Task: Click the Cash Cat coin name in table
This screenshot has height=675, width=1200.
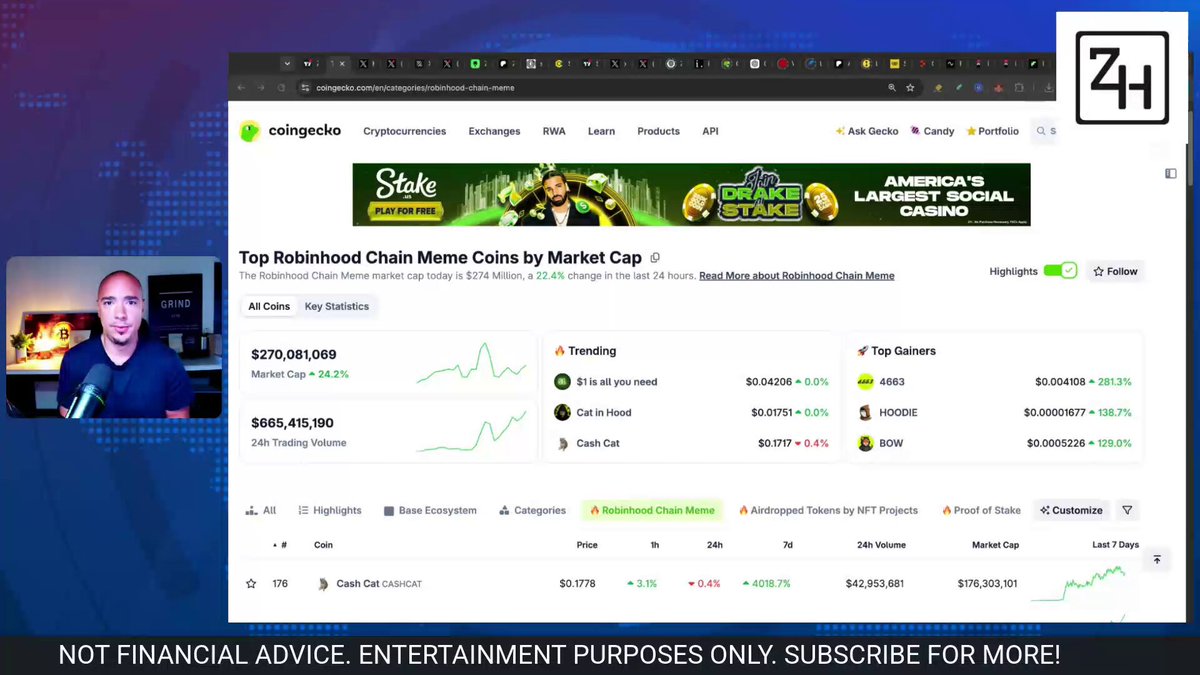Action: 357,584
